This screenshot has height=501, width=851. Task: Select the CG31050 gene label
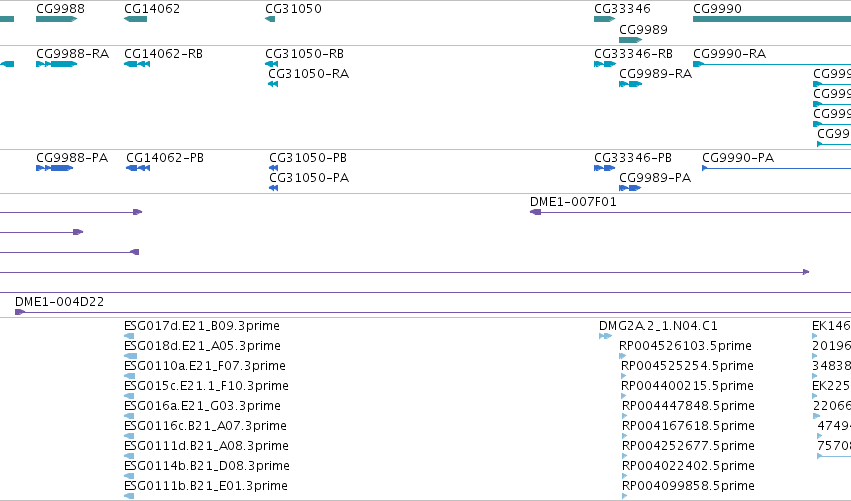[x=293, y=9]
